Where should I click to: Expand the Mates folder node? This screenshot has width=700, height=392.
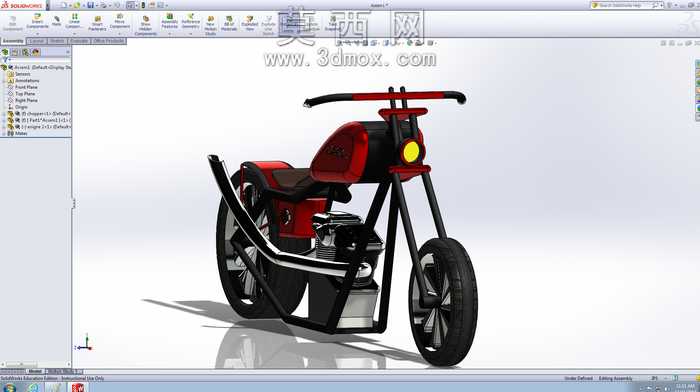coord(4,133)
